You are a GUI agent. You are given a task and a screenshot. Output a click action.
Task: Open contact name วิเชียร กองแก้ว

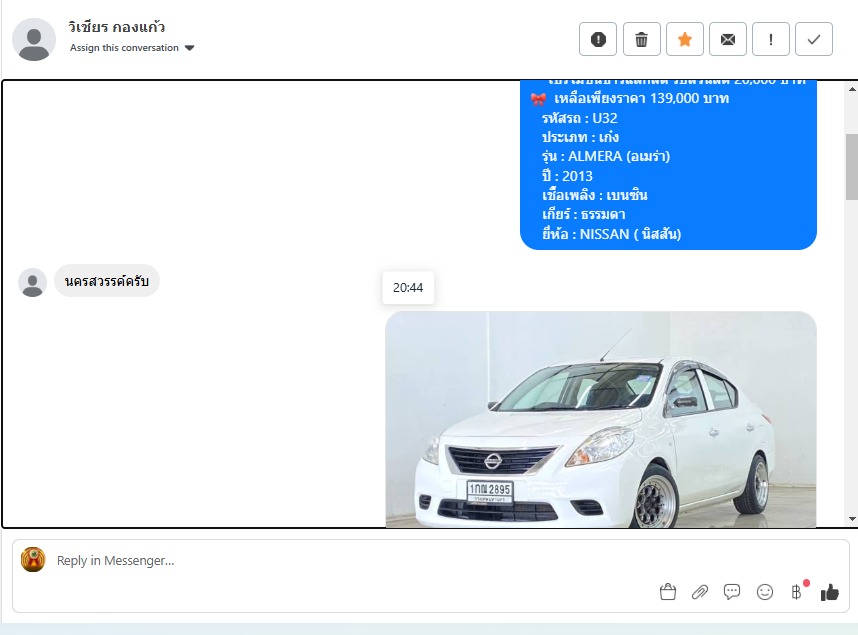click(x=117, y=27)
